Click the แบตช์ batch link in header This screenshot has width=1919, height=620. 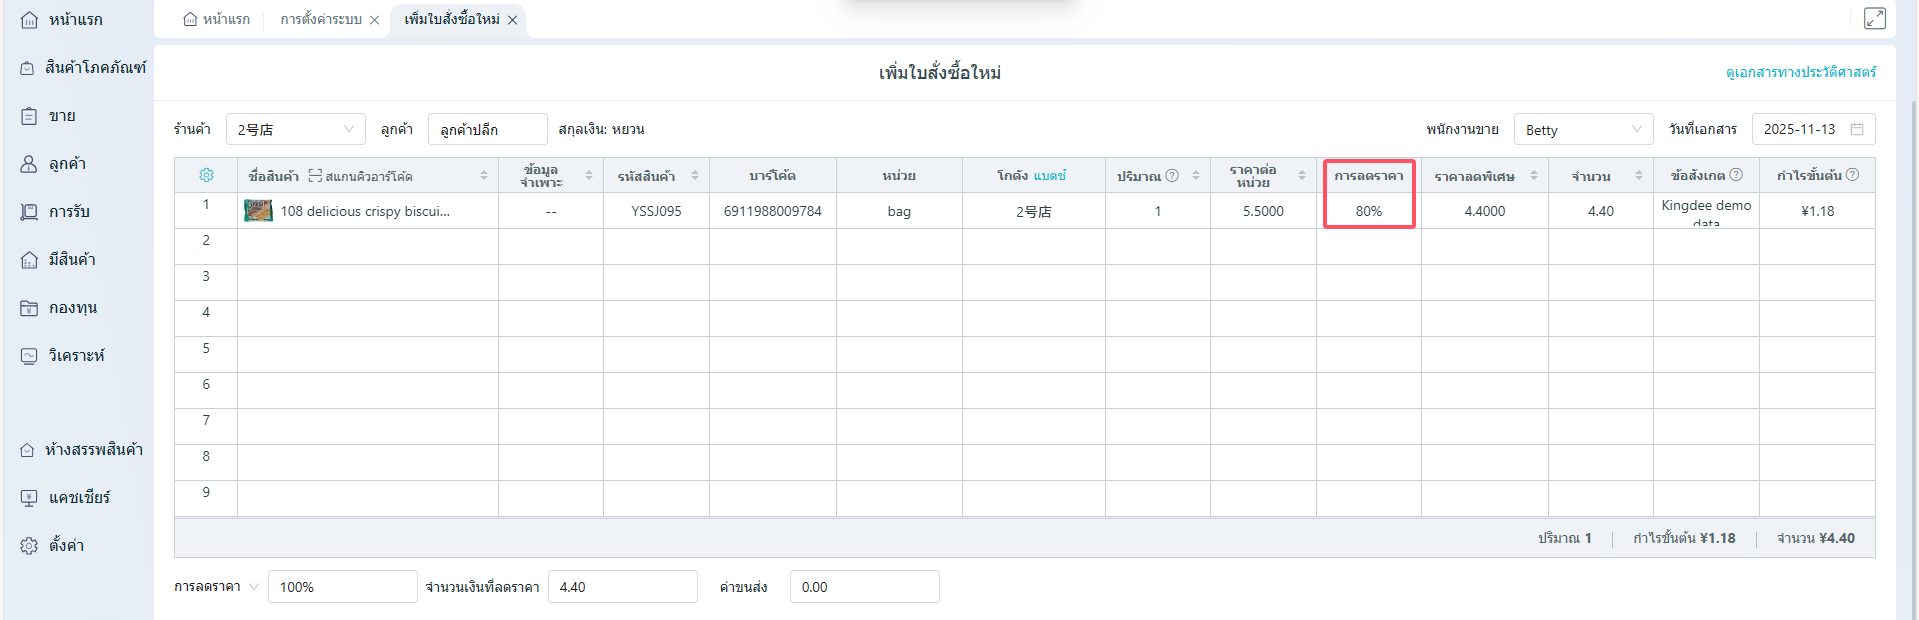[x=1049, y=176]
